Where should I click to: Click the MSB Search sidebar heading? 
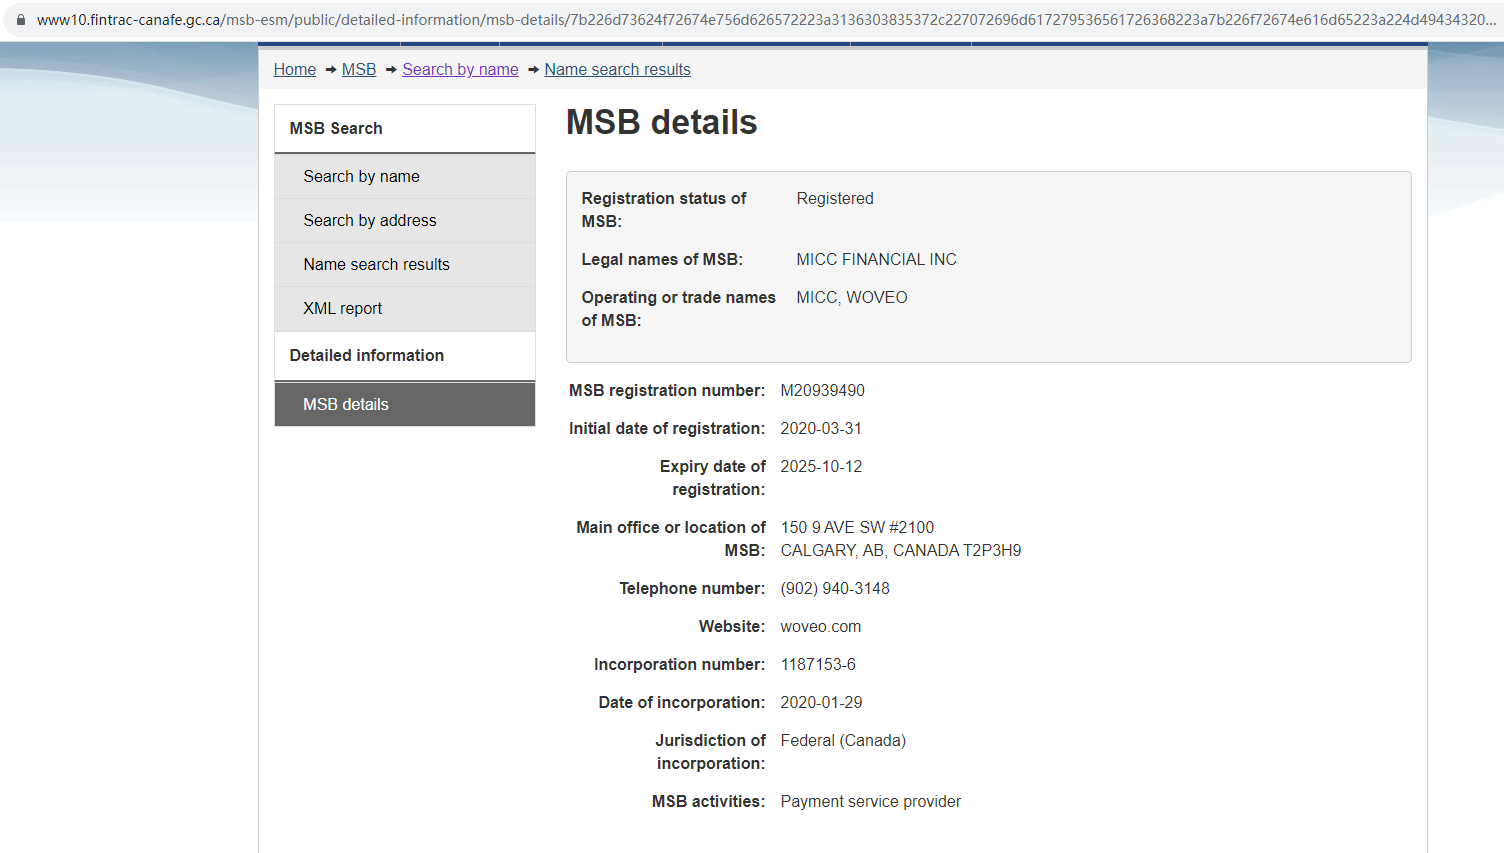pyautogui.click(x=405, y=128)
